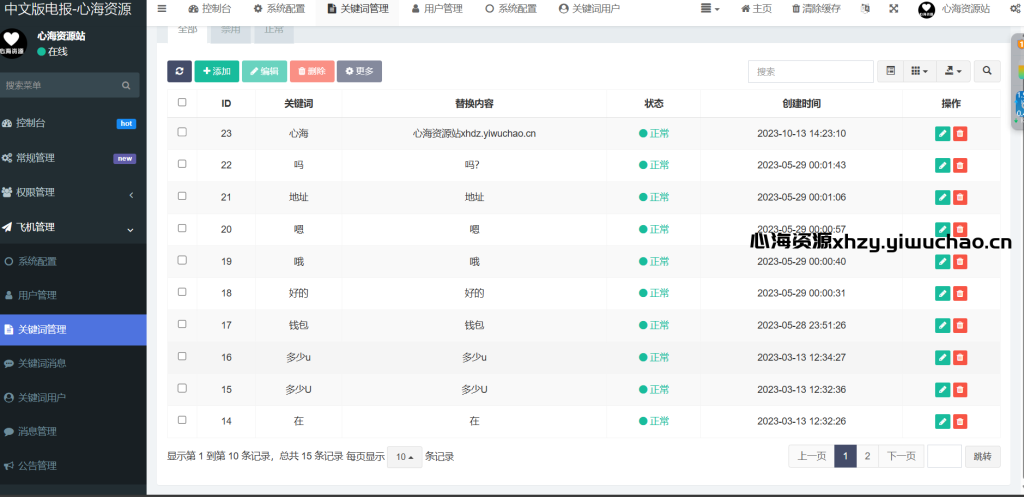Click the search magnifier button beside export
The height and width of the screenshot is (497, 1024).
(x=987, y=71)
